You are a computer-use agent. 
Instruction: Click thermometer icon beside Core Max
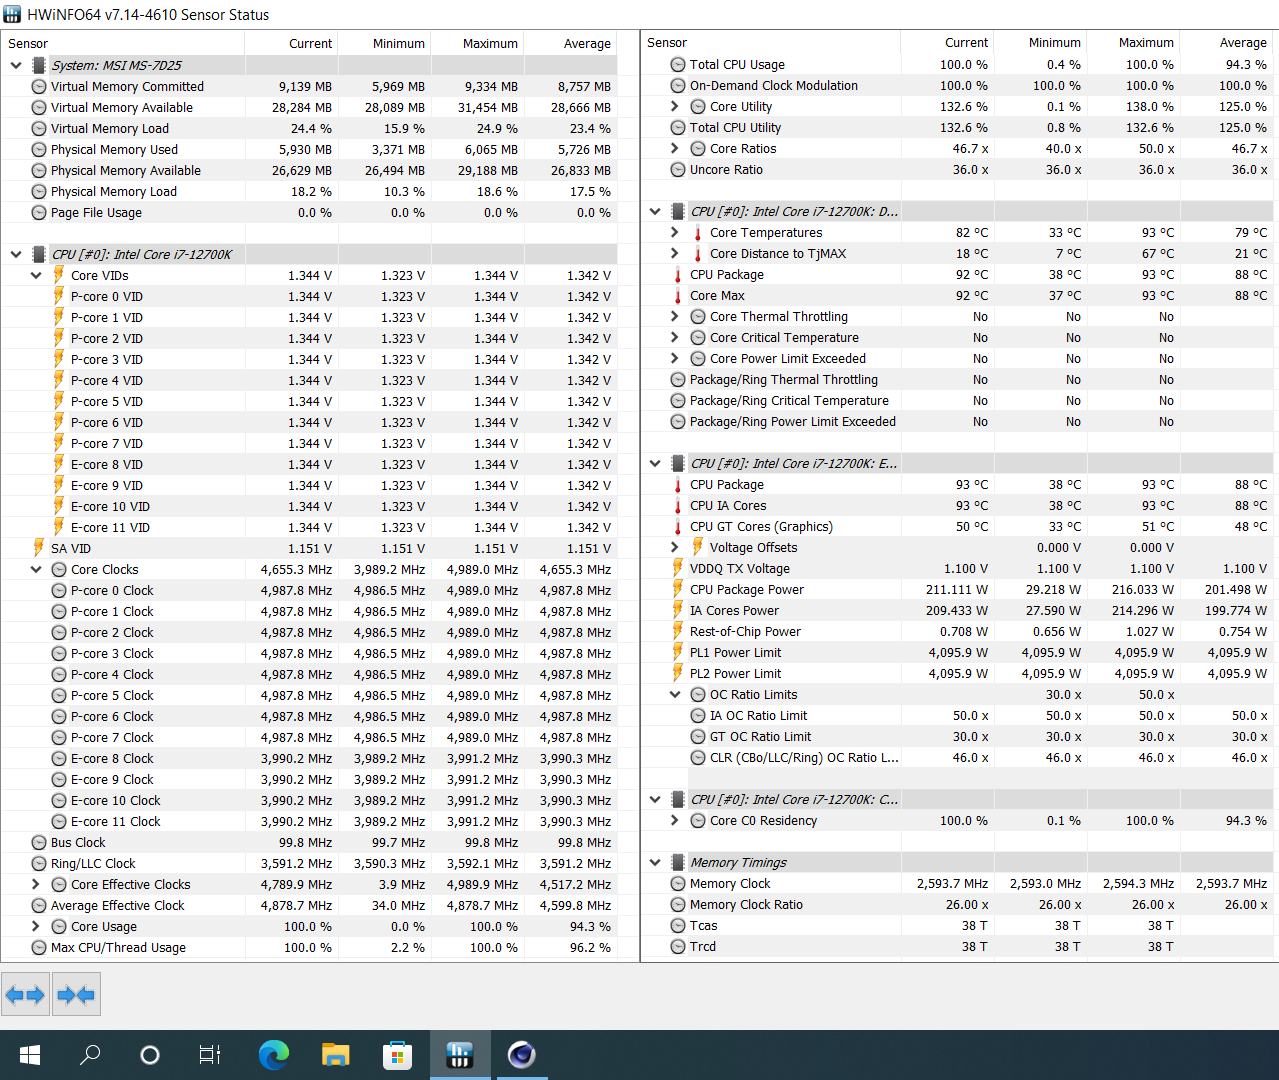tap(677, 295)
